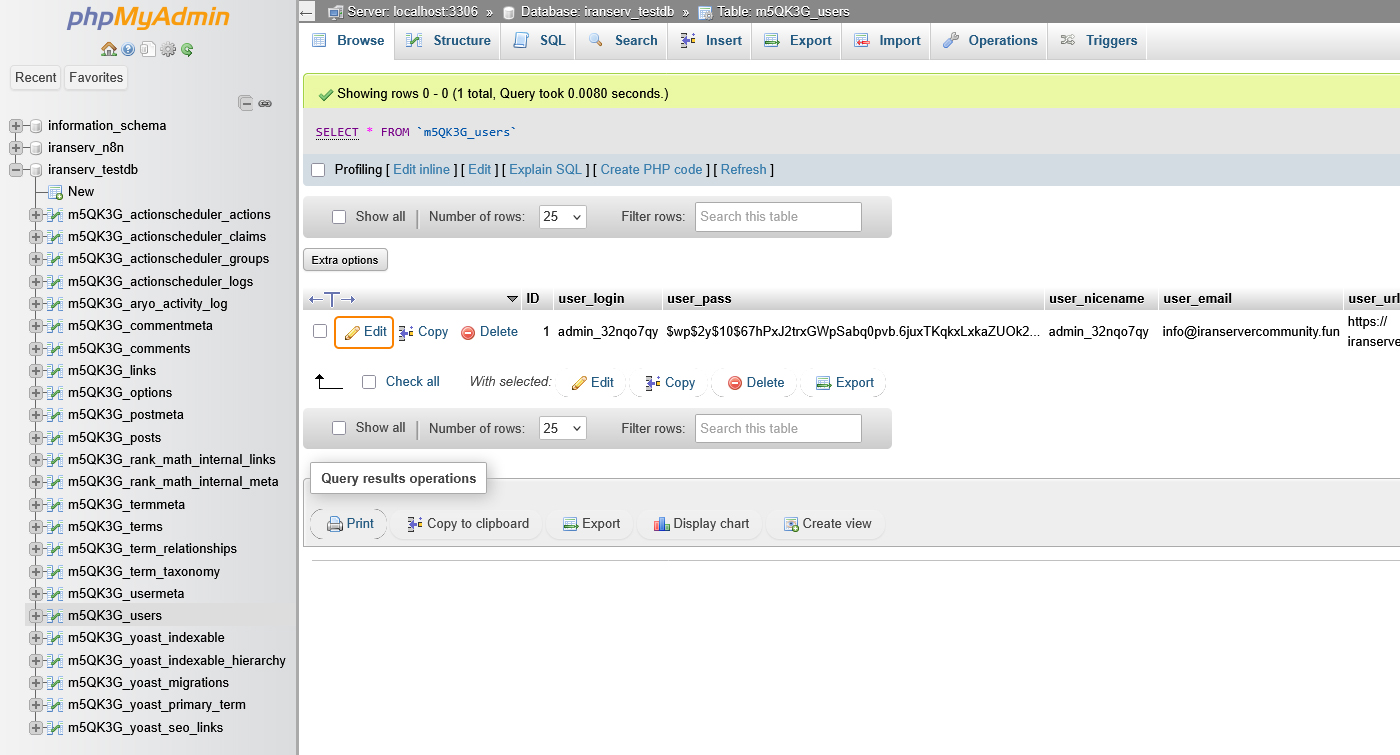The height and width of the screenshot is (755, 1400).
Task: Switch to the Structure tab
Action: pos(449,41)
